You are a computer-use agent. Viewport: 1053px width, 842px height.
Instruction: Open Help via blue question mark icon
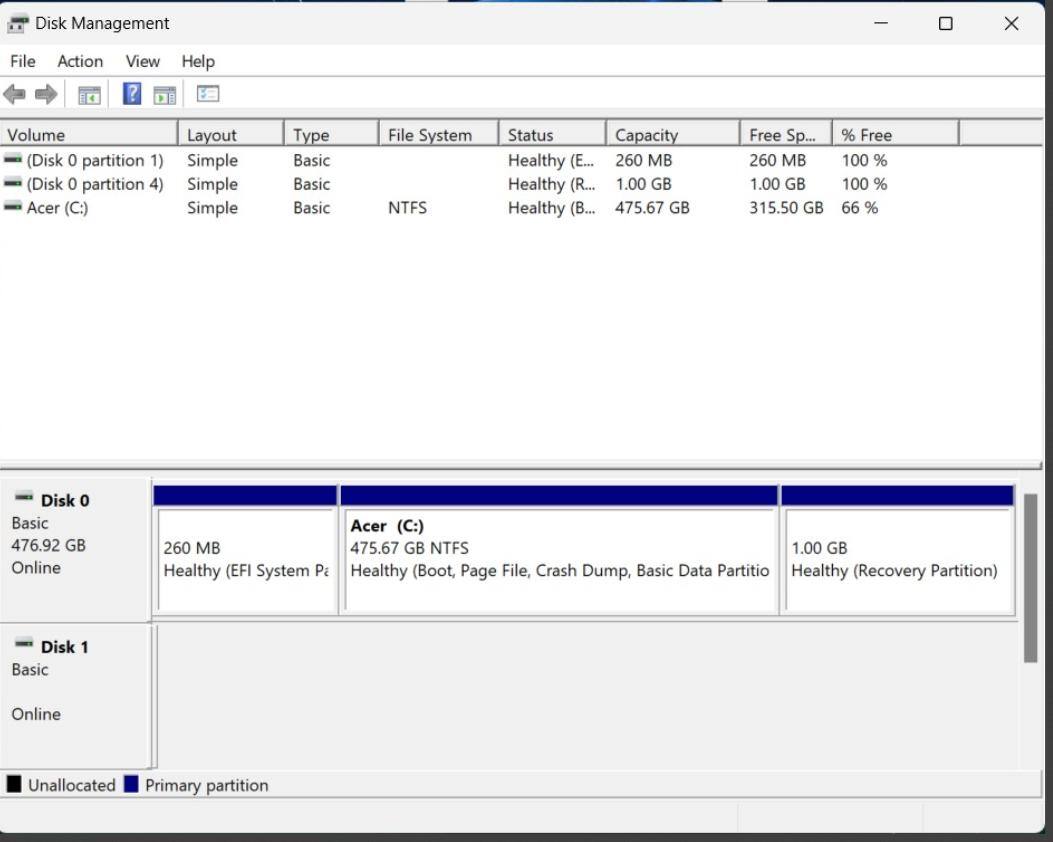point(132,94)
